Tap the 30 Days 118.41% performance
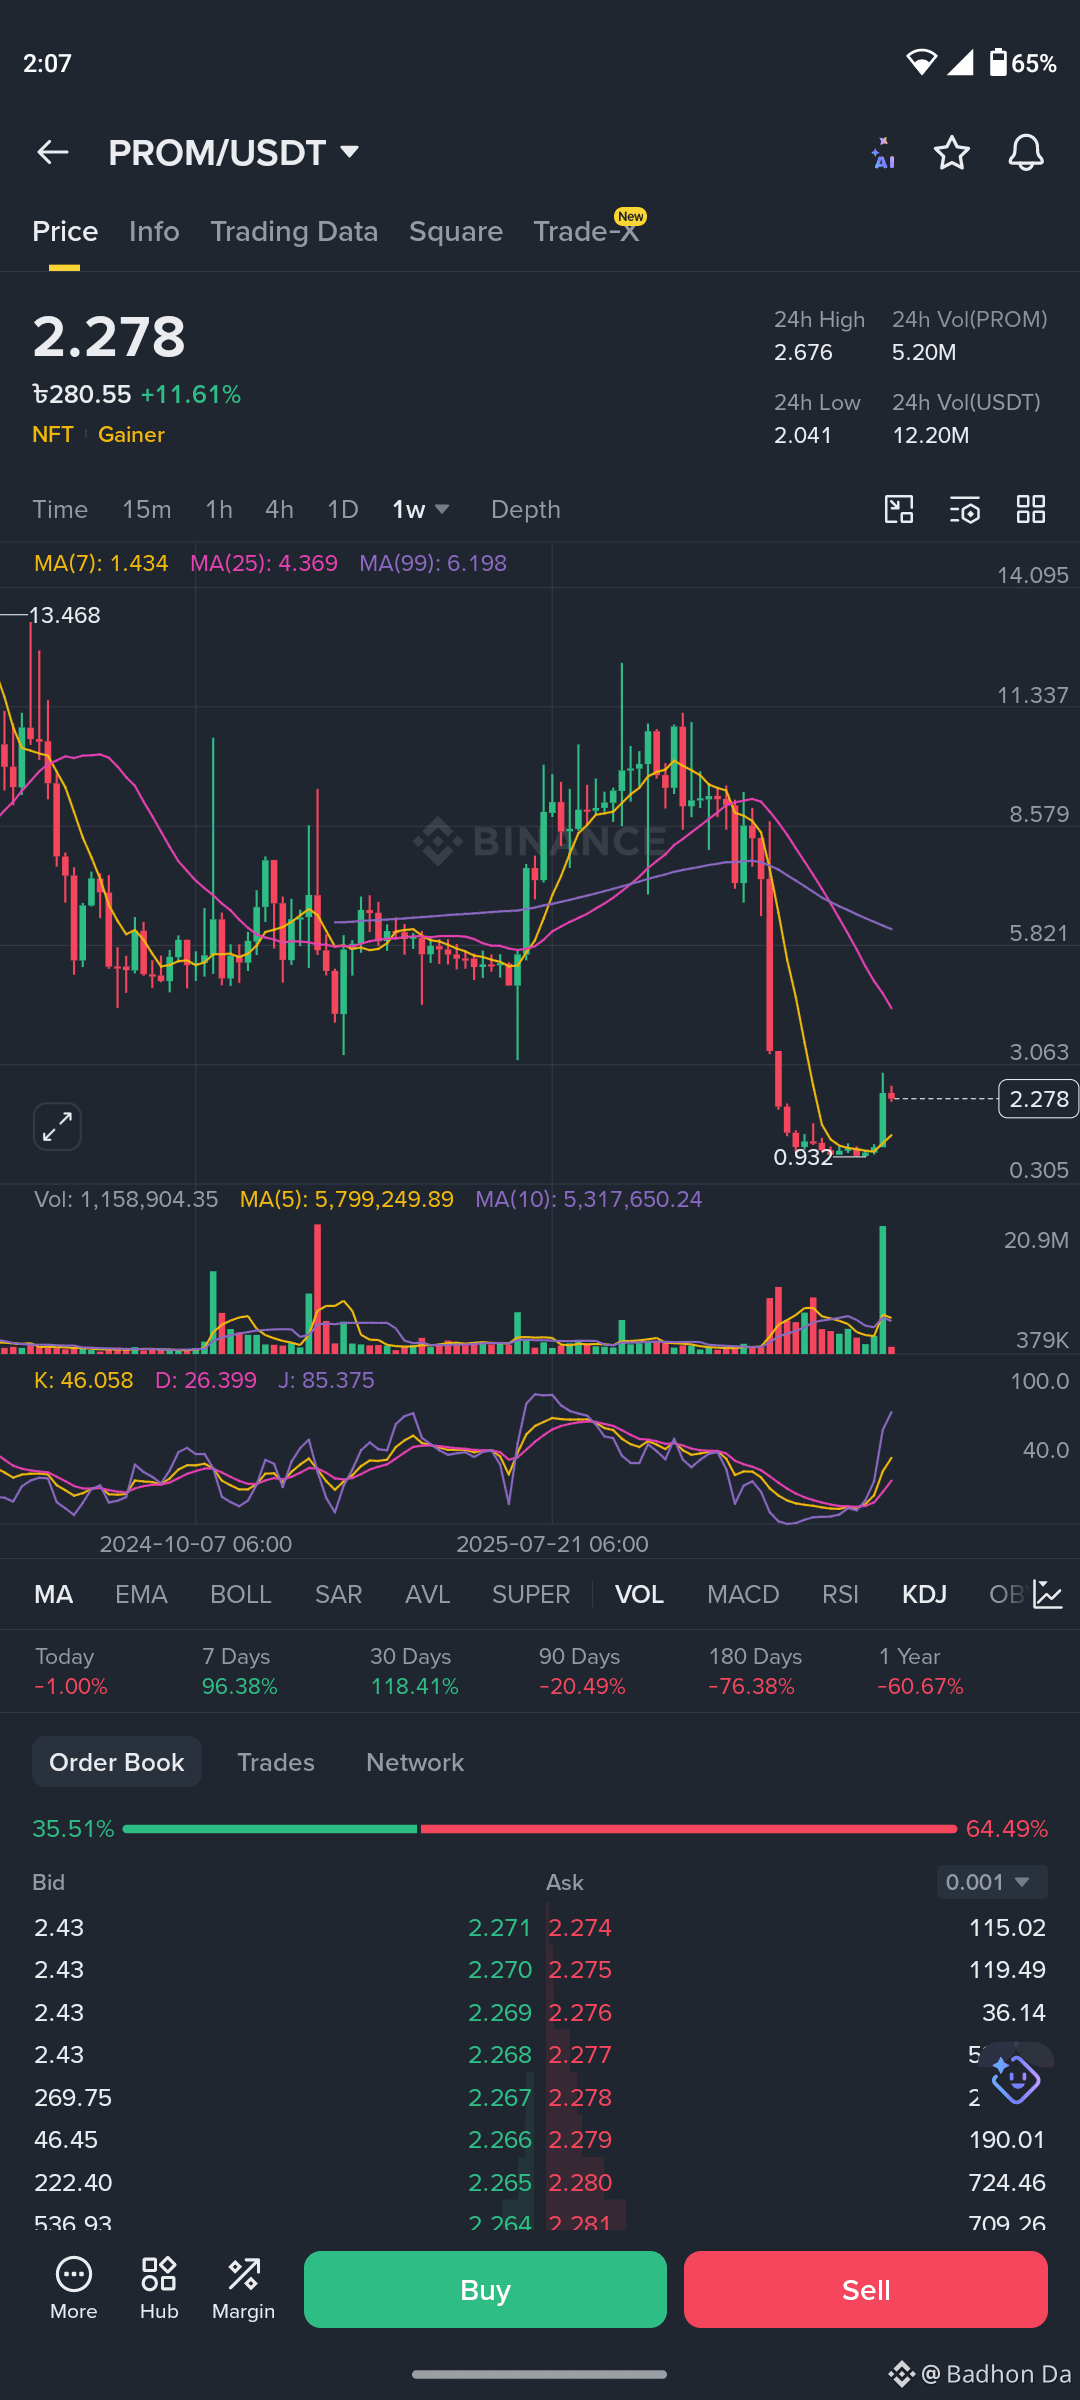 (414, 1671)
